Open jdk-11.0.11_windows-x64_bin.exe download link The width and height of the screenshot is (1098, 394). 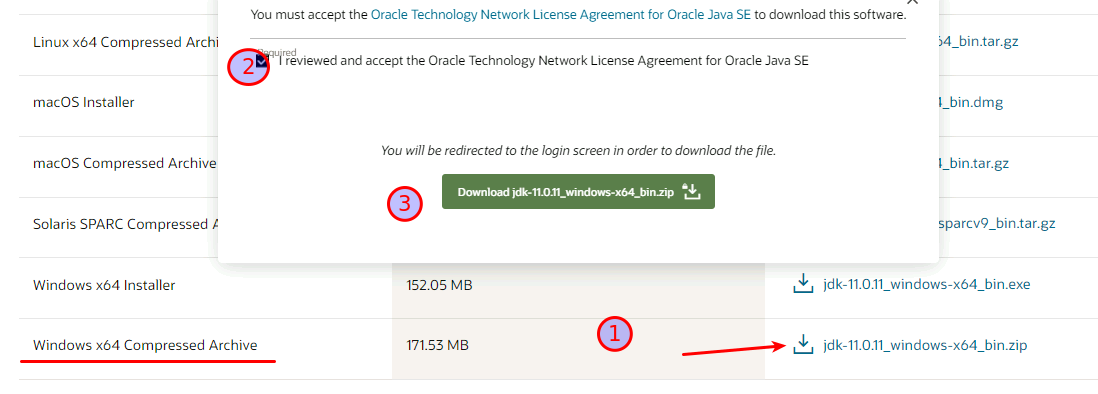pos(926,284)
